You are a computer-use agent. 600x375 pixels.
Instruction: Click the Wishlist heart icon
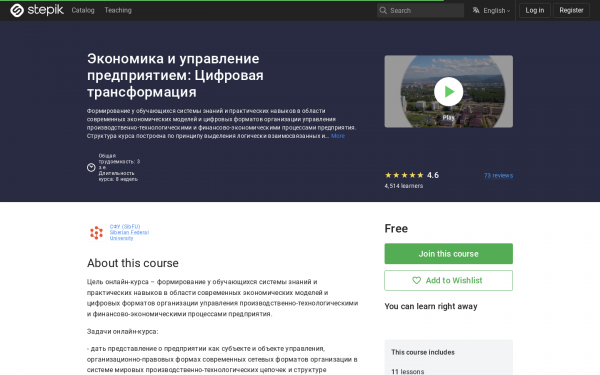tap(416, 280)
